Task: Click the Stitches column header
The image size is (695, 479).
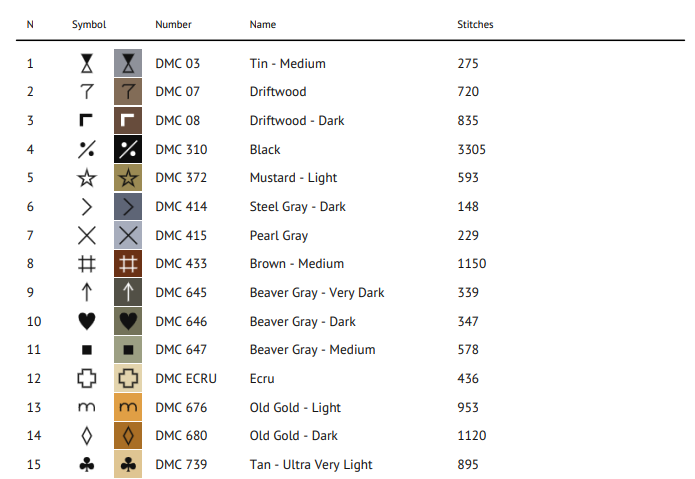Action: coord(475,24)
